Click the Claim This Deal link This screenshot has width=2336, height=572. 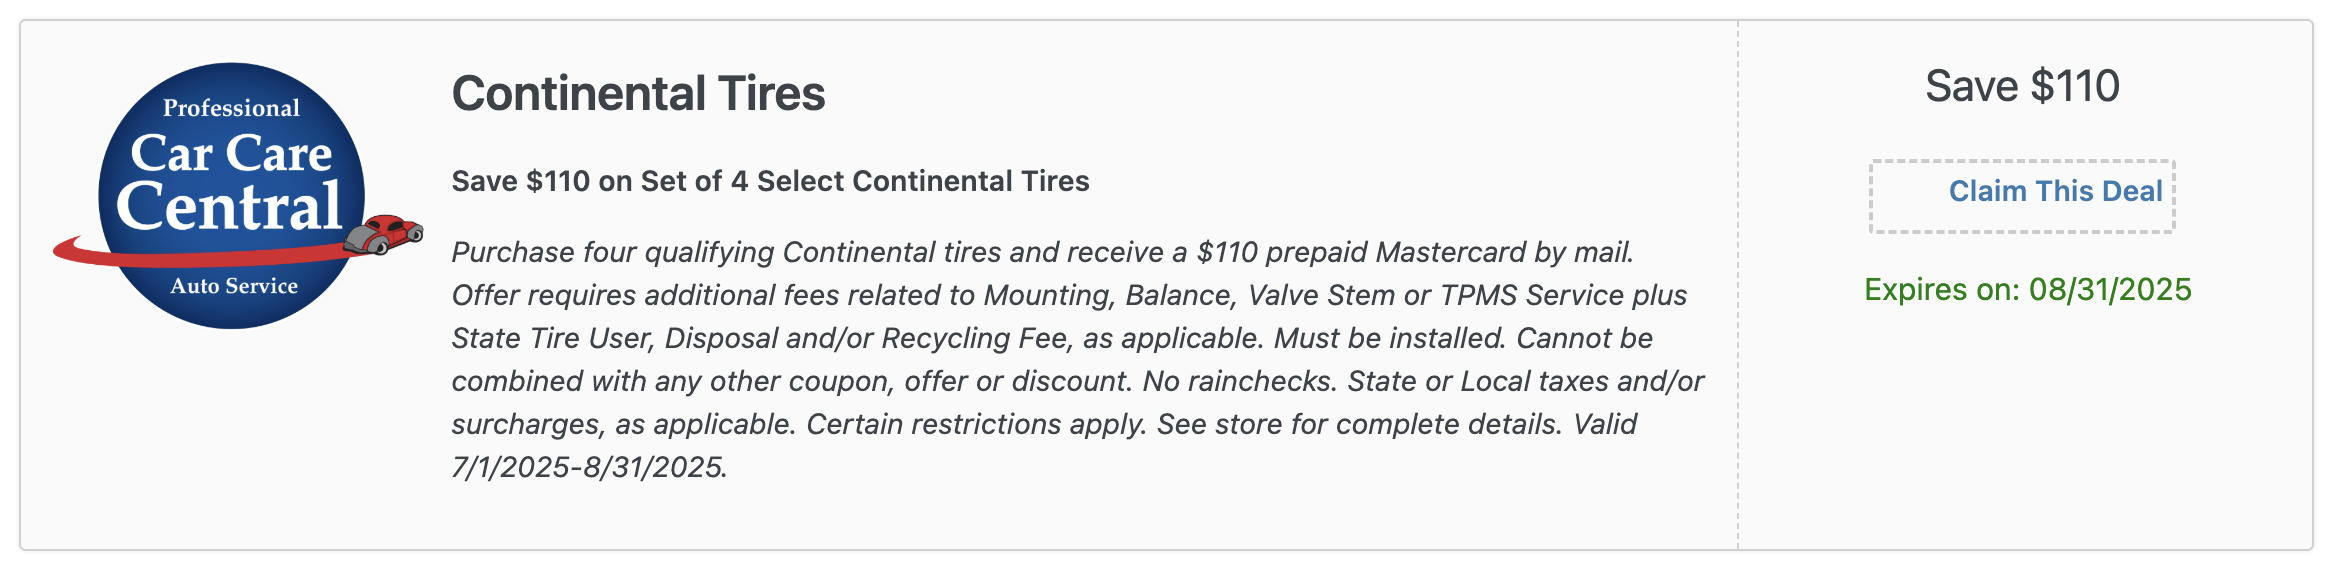point(2055,191)
